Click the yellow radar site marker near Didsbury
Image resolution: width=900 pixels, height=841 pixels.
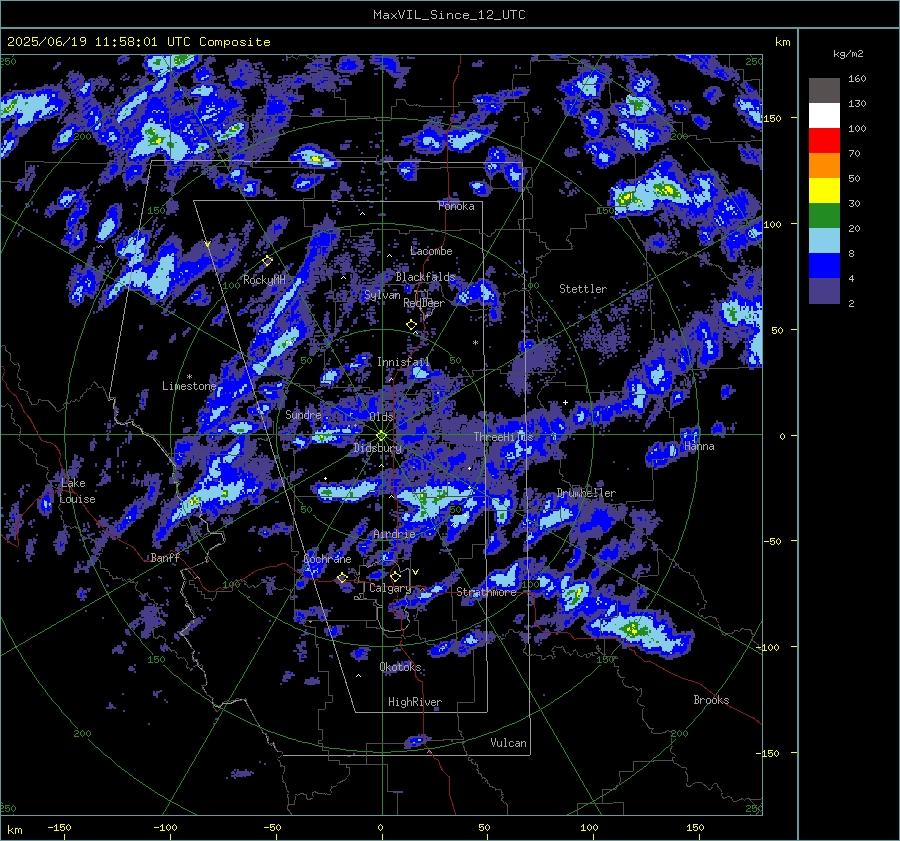(x=382, y=436)
